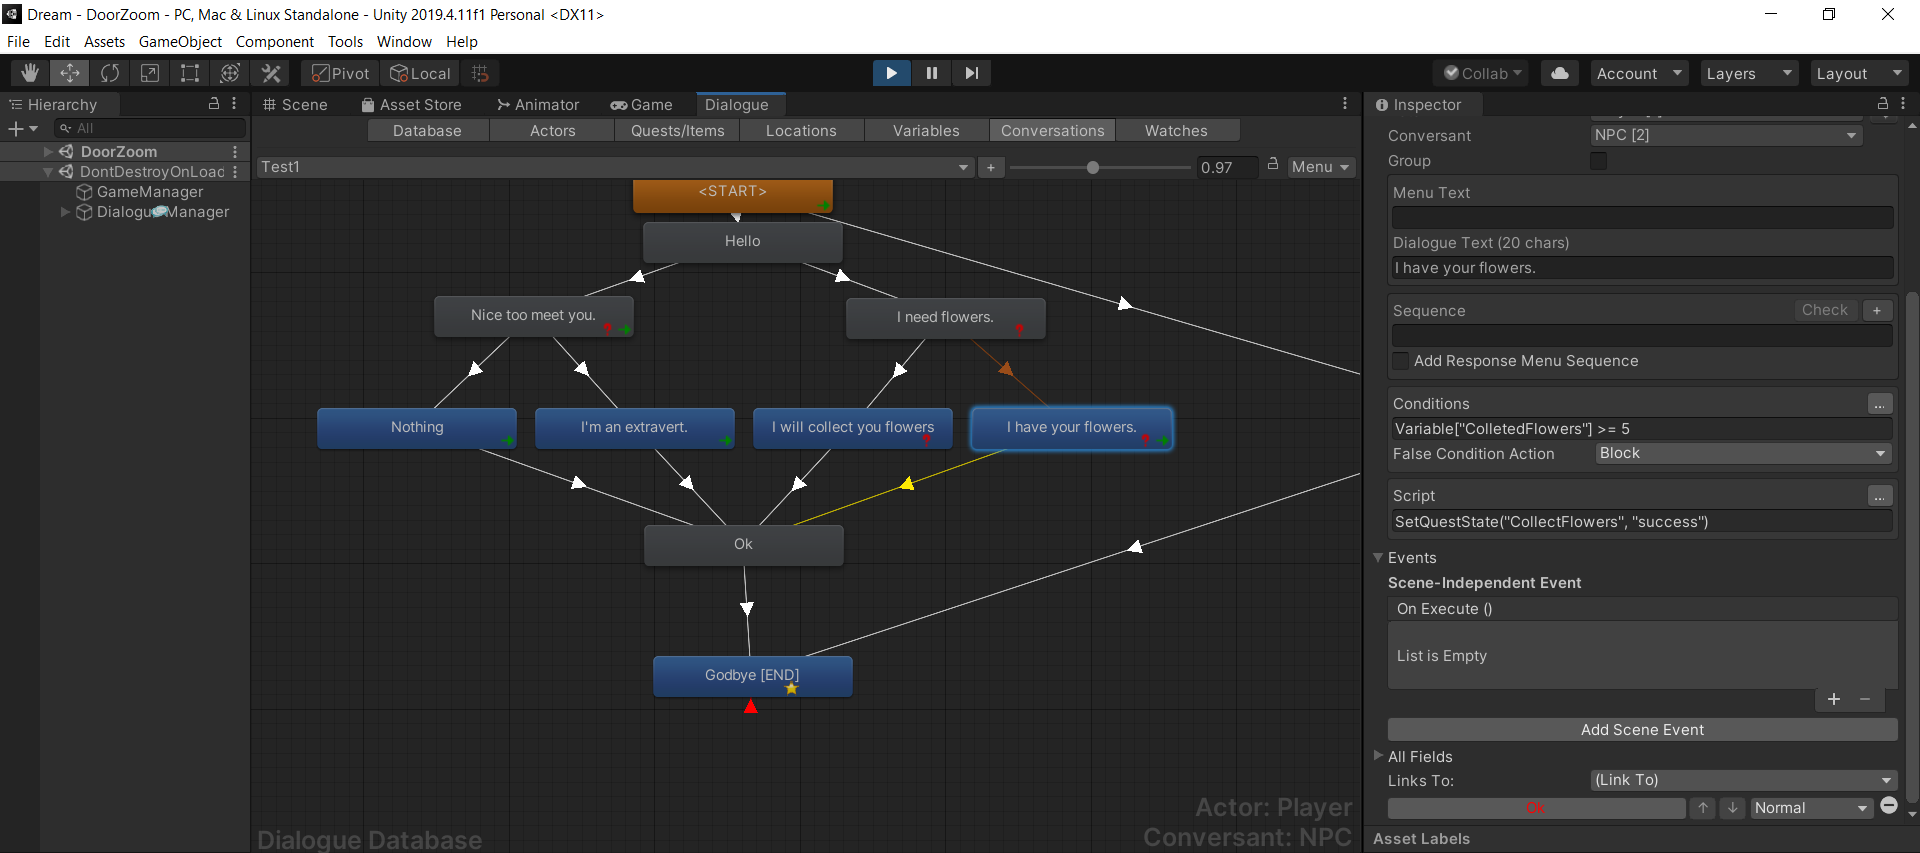Enable Add Response Menu Sequence

(x=1401, y=361)
